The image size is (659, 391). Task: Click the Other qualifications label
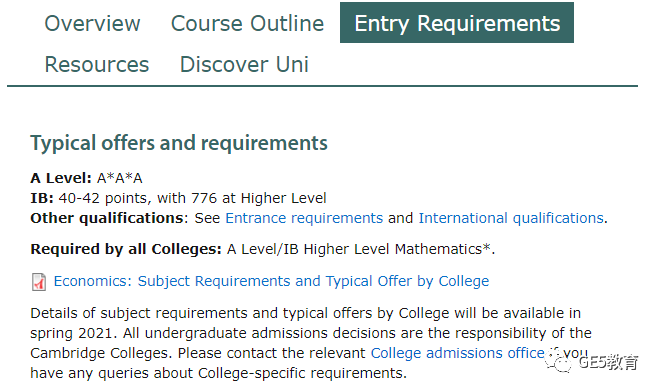pos(107,218)
